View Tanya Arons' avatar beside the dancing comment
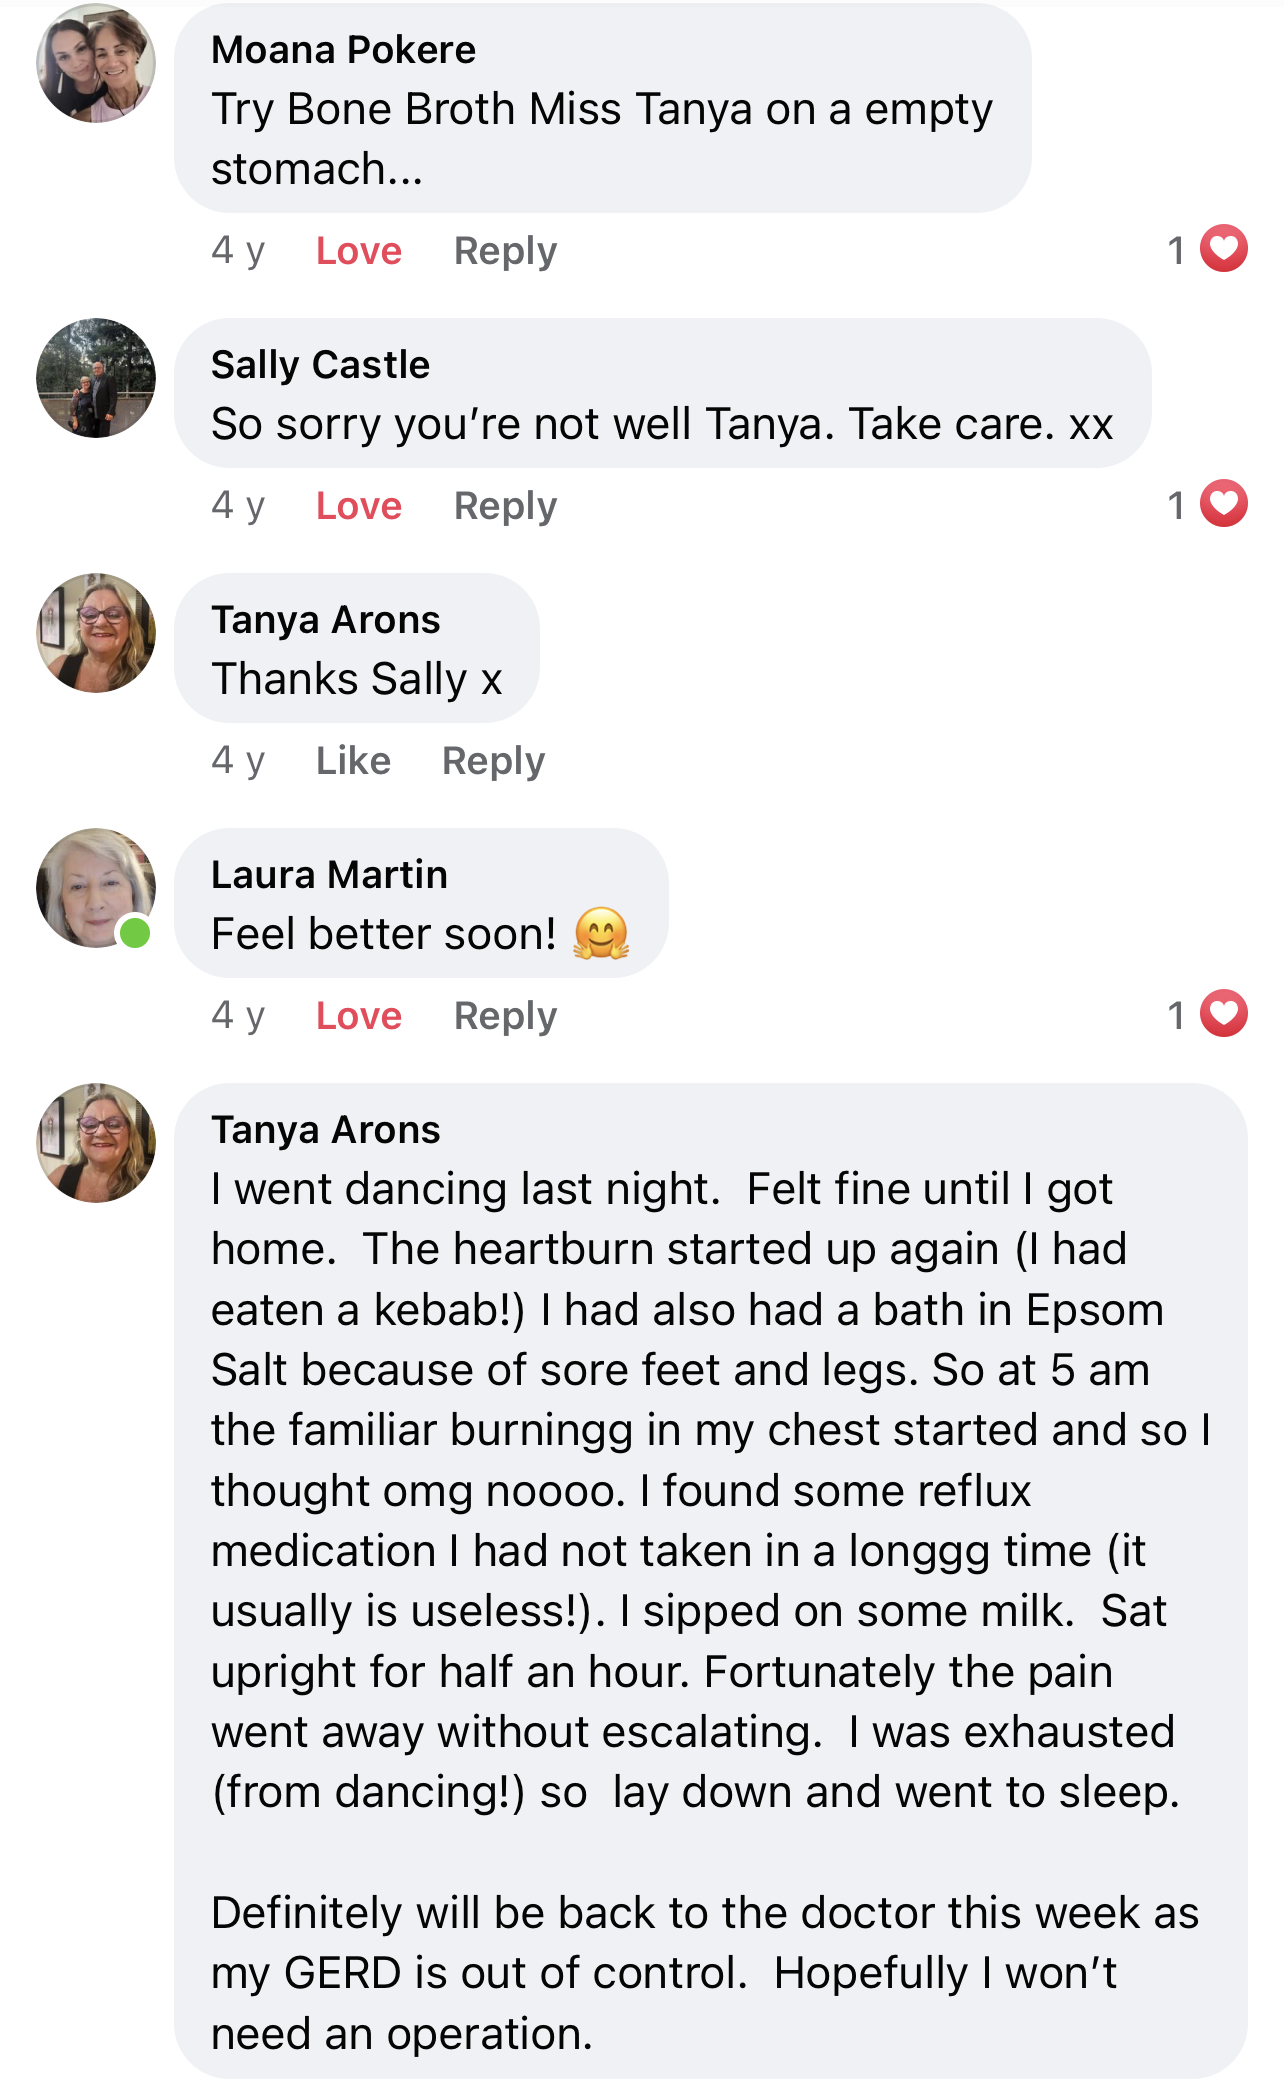Viewport: 1284px width, 2081px height. (96, 1143)
